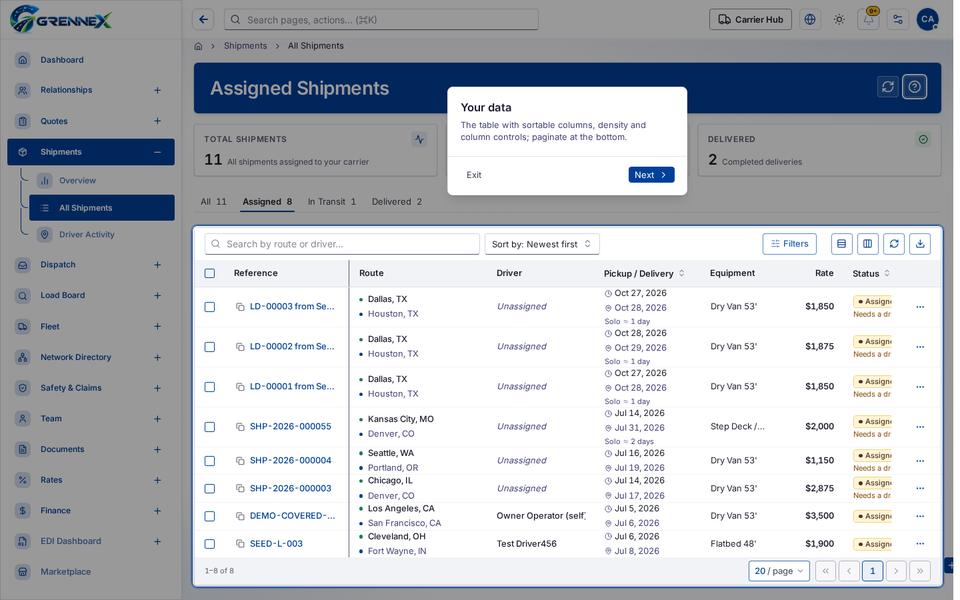Focus the Search pages, actions field
Image resolution: width=960 pixels, height=600 pixels.
coord(381,20)
